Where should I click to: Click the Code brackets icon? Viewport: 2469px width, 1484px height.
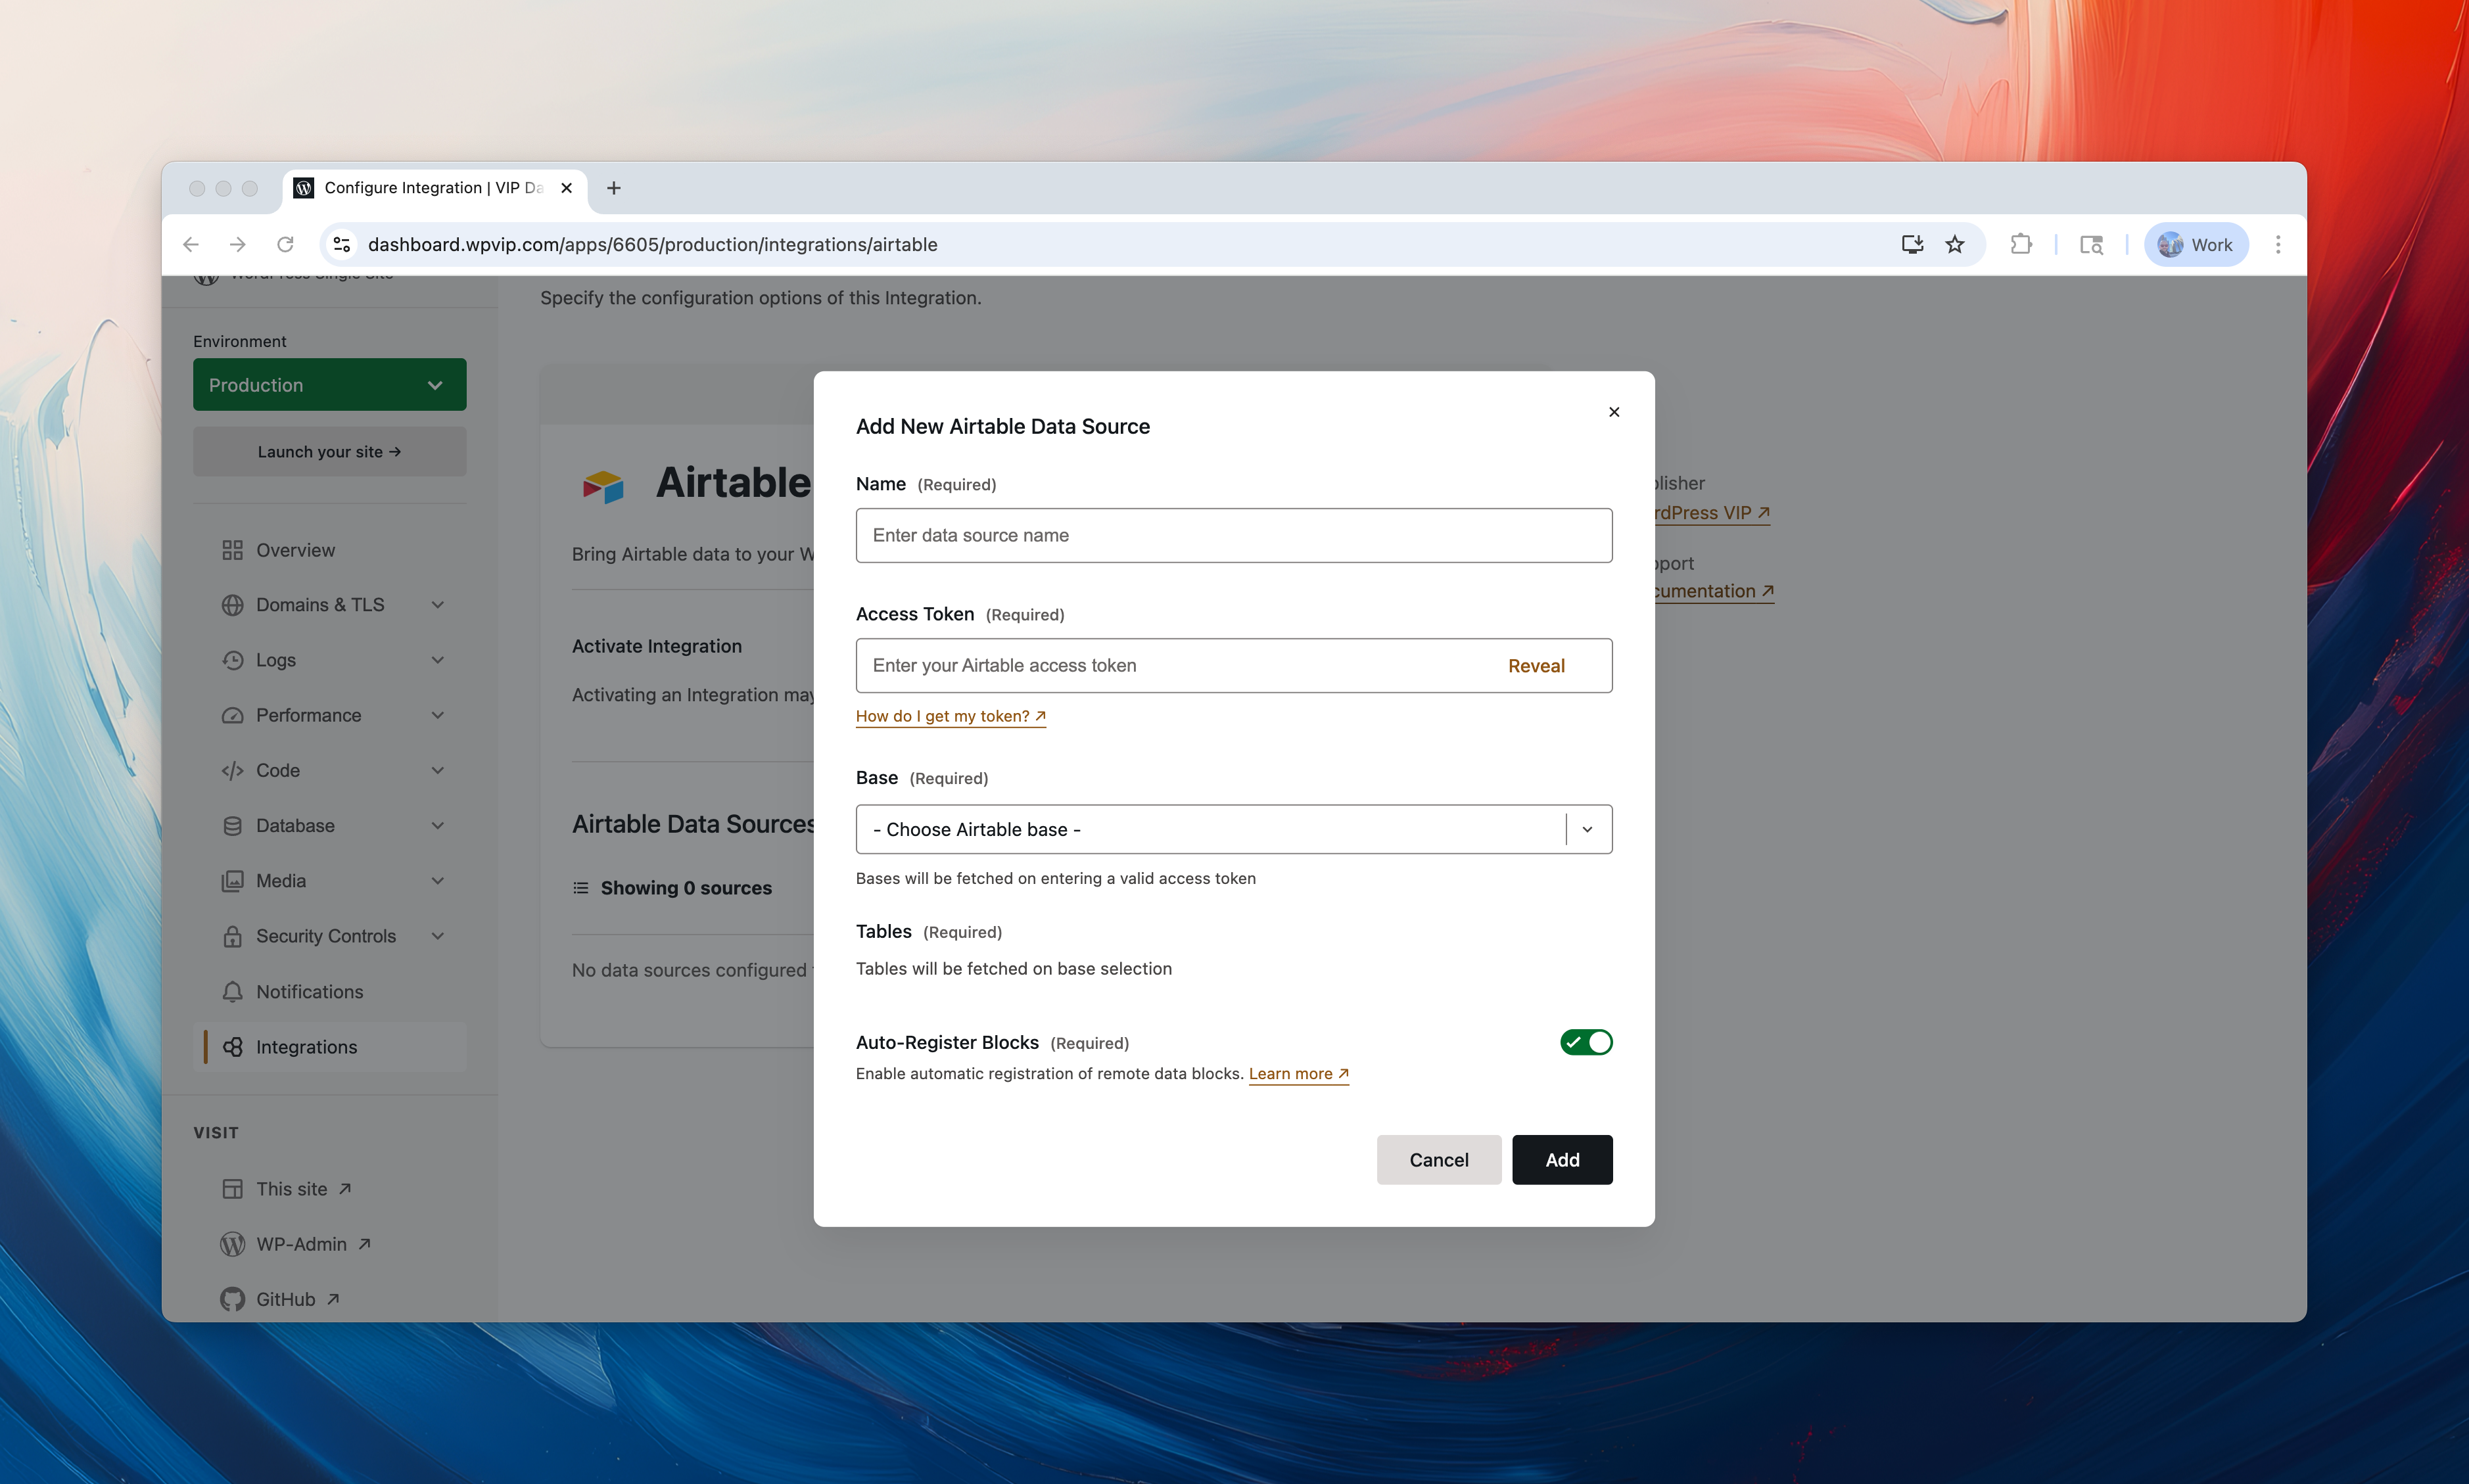pos(232,770)
